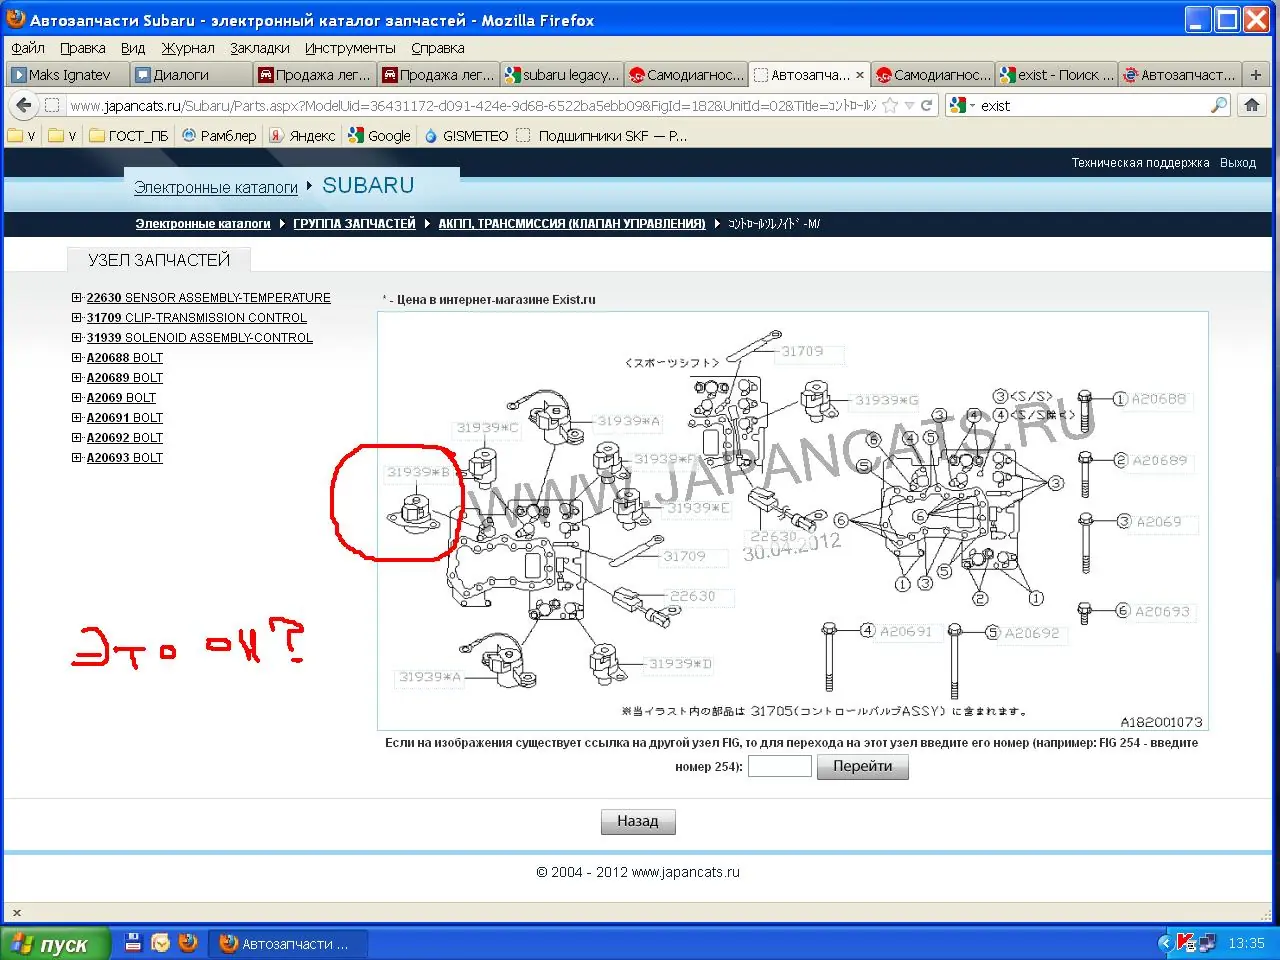Open the Электронные каталоги header link
This screenshot has width=1280, height=960.
[x=216, y=187]
